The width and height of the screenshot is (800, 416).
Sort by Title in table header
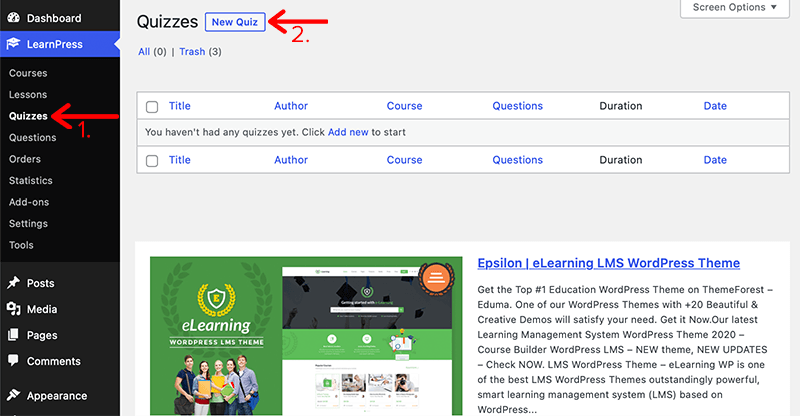(x=180, y=106)
